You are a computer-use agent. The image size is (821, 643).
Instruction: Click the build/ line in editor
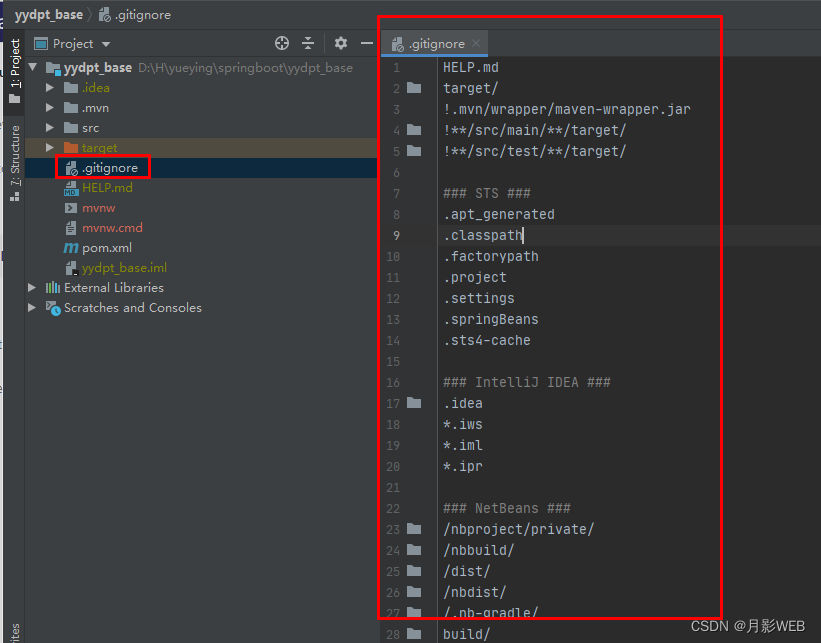[x=467, y=634]
